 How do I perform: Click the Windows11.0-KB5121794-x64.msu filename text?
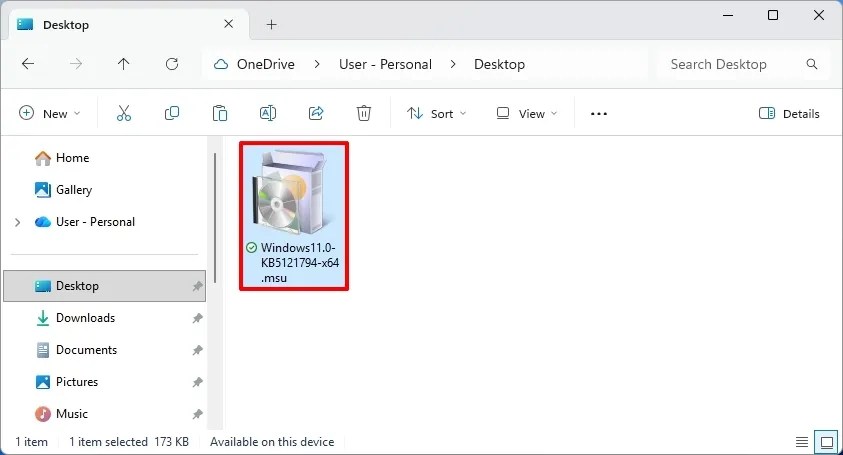point(300,263)
